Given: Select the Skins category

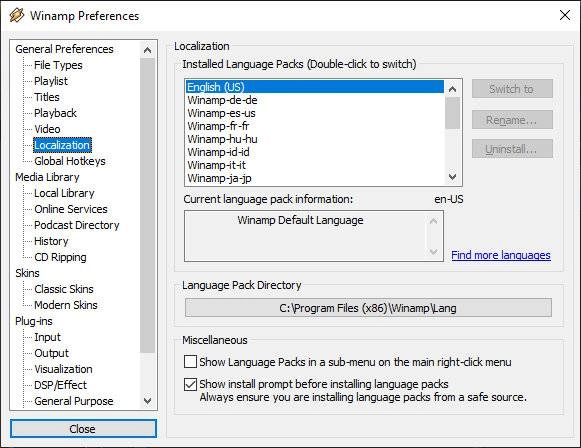Looking at the screenshot, I should 27,273.
